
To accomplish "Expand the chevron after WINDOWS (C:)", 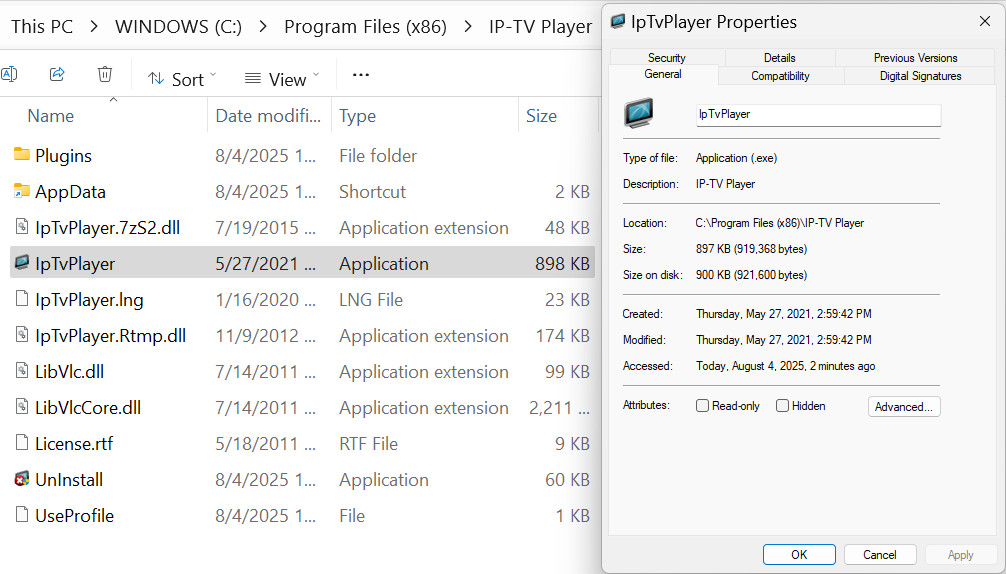I will pyautogui.click(x=263, y=26).
